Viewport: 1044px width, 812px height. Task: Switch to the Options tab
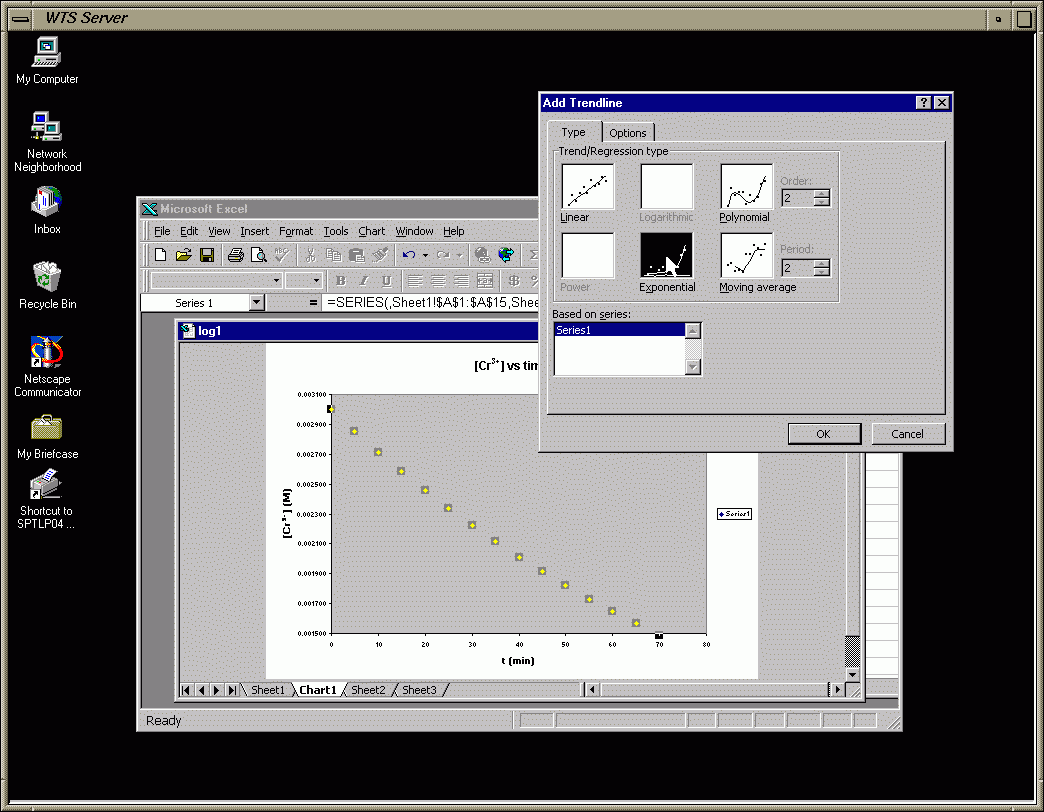point(628,133)
